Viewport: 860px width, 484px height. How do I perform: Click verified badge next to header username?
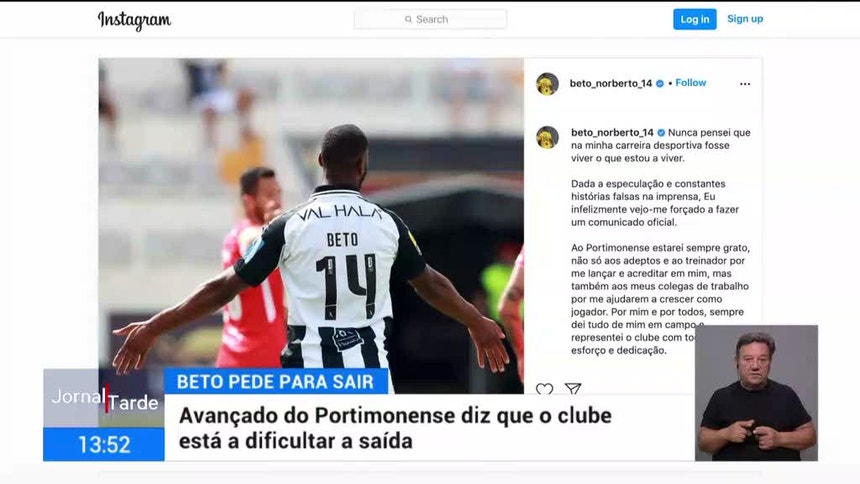tap(660, 83)
